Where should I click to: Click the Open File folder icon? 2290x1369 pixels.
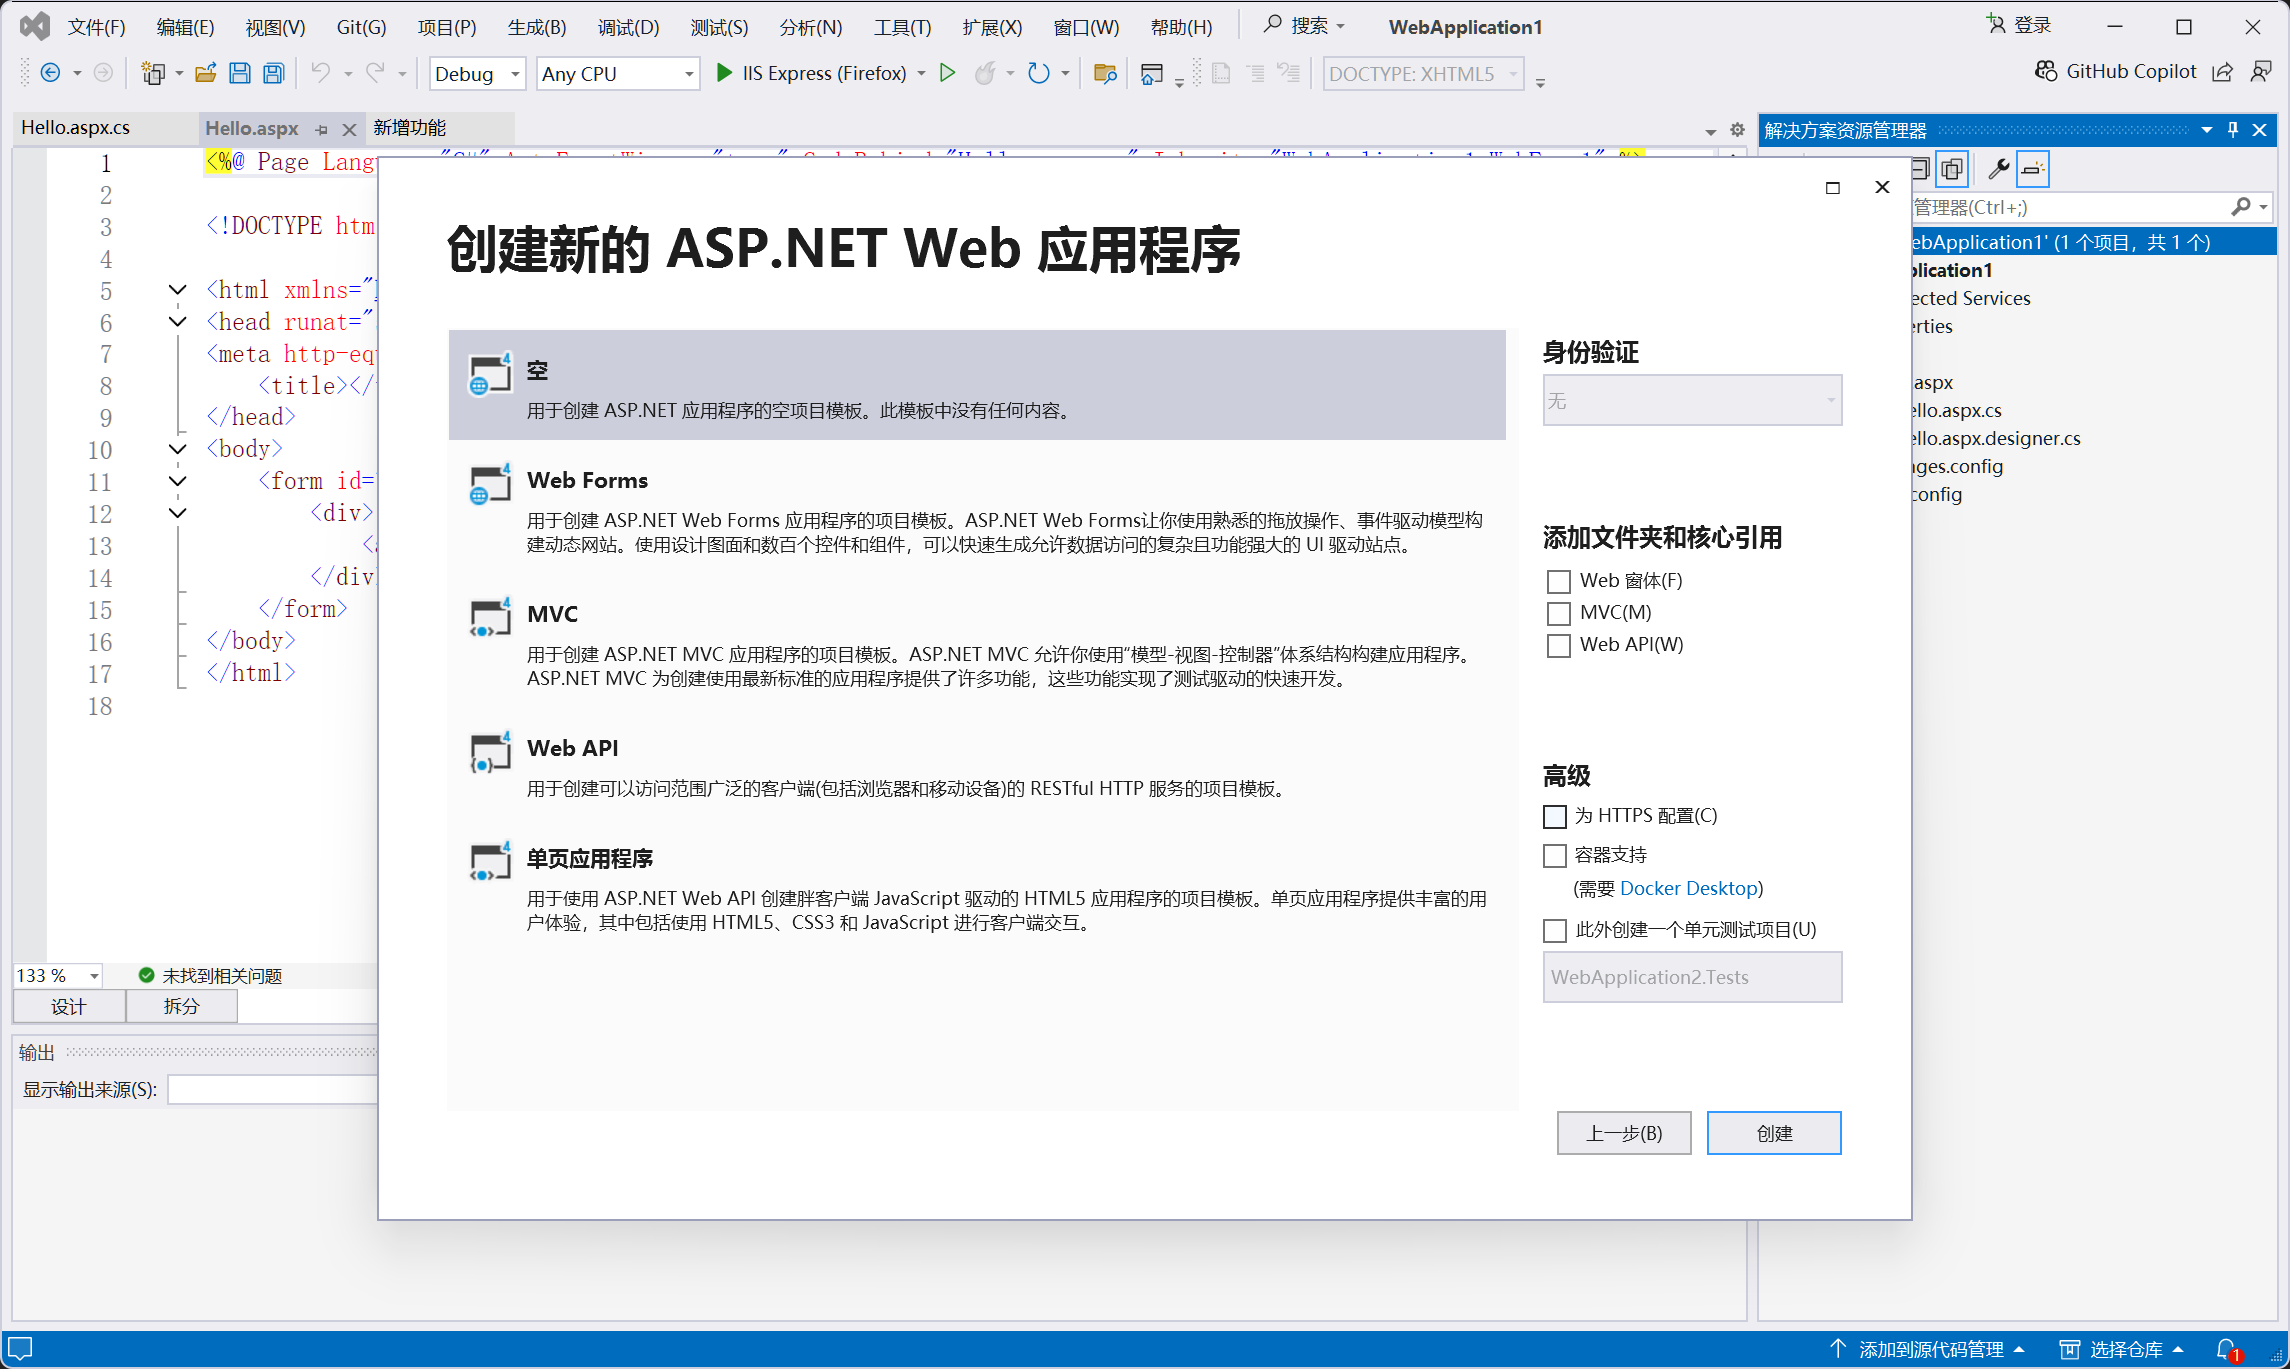click(x=206, y=73)
